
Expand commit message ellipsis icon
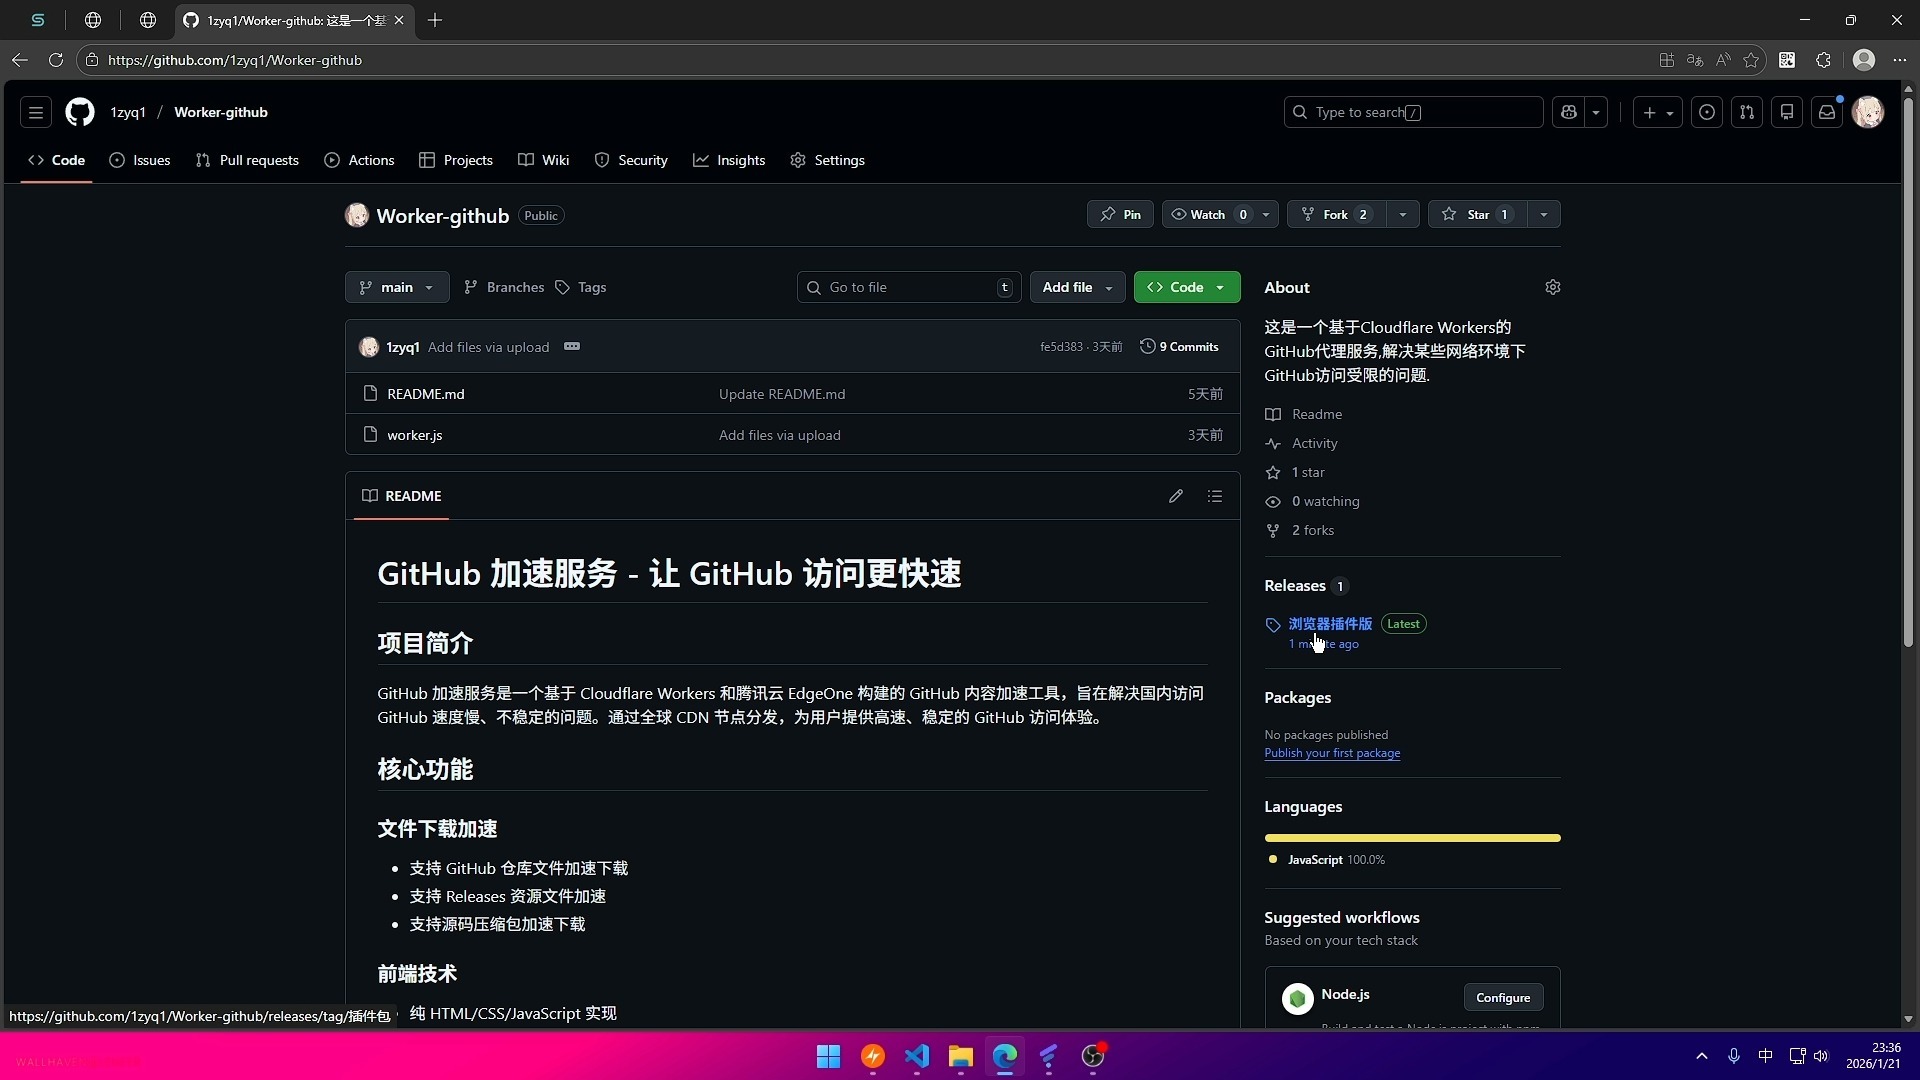pos(572,346)
